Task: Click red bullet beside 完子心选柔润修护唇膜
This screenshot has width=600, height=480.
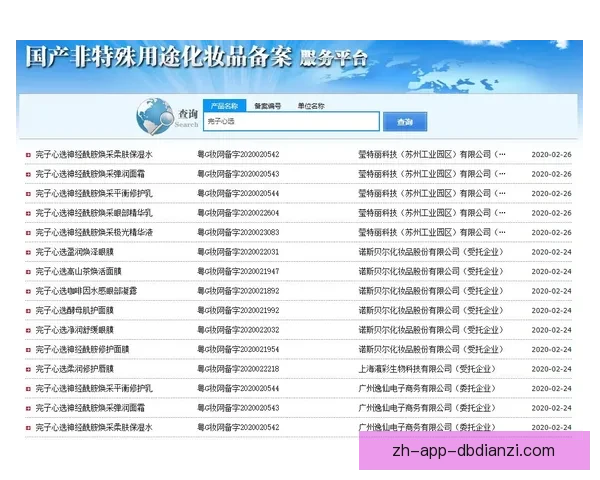Action: 28,369
